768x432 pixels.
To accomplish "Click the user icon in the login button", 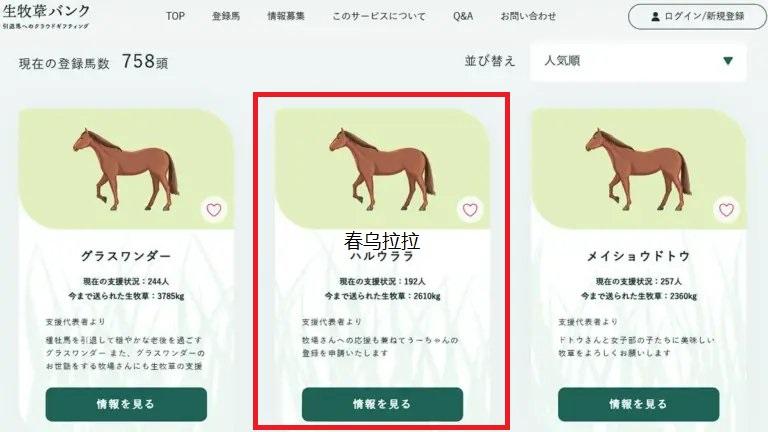I will (x=655, y=17).
